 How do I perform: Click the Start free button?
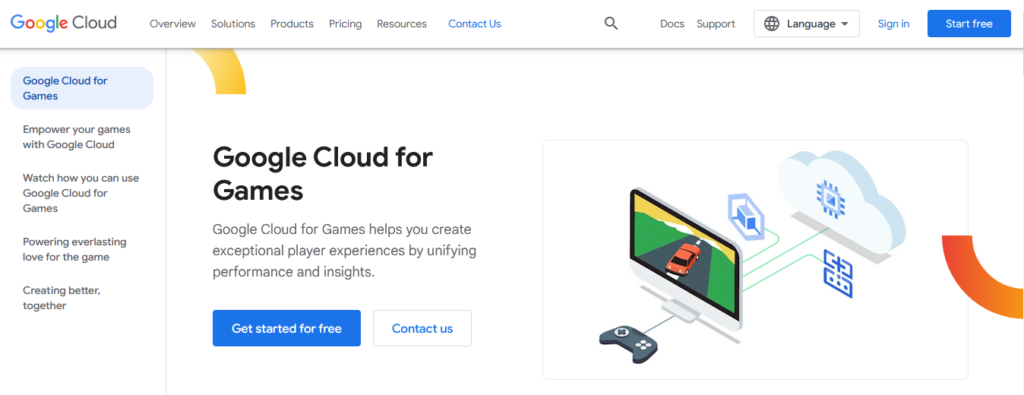[969, 24]
